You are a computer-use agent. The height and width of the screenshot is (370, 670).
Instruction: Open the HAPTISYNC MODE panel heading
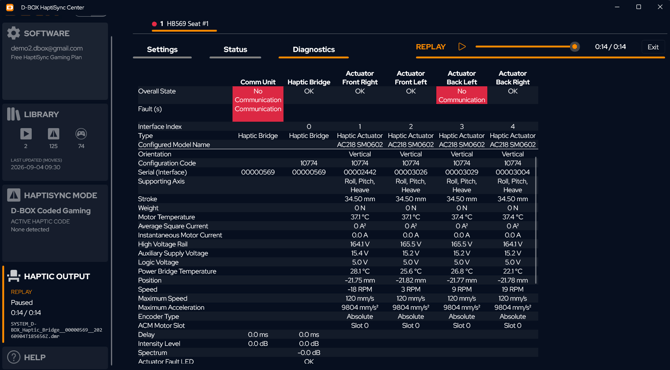60,196
